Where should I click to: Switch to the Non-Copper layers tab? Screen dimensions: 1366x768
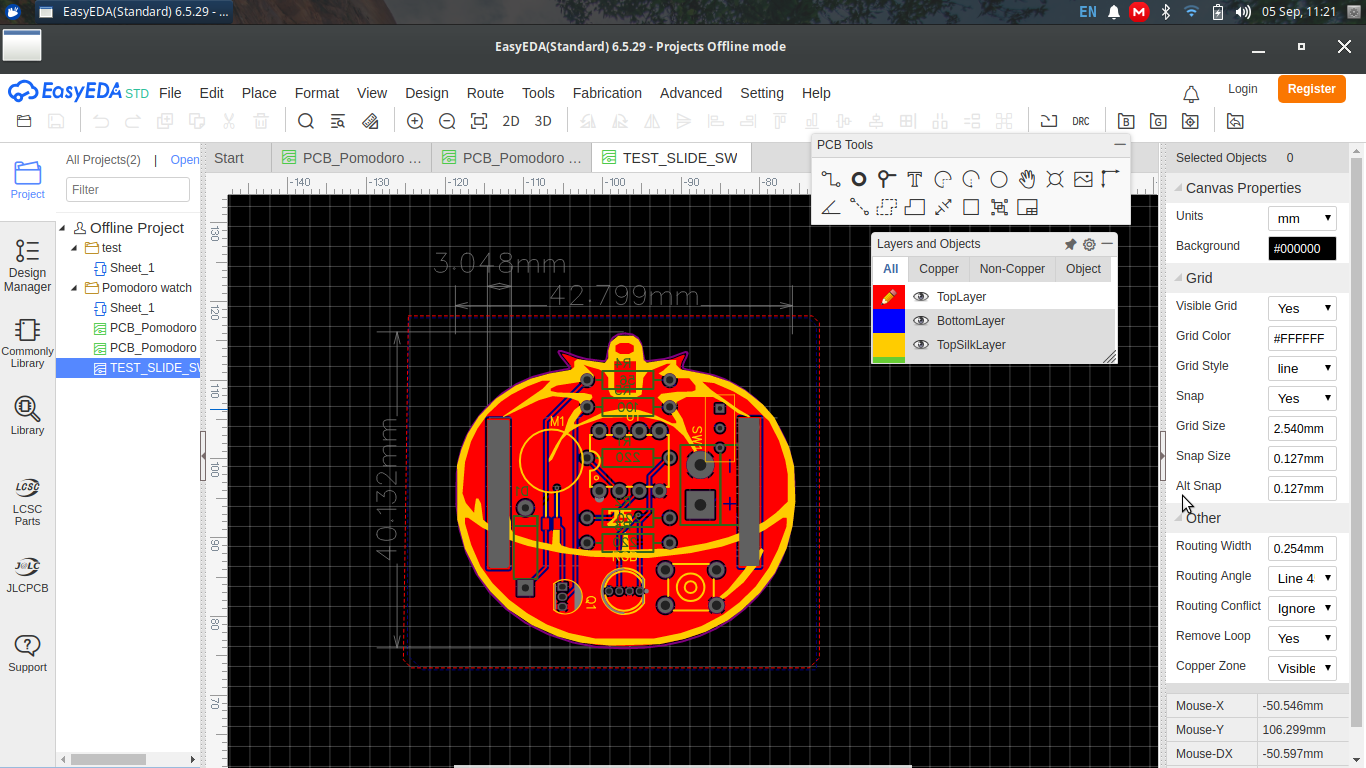(x=1012, y=269)
